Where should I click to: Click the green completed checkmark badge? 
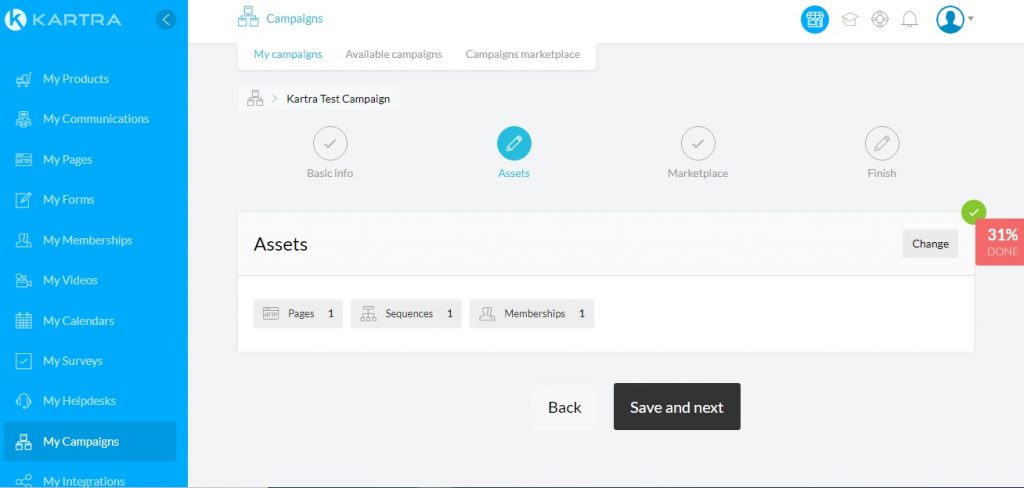point(973,212)
